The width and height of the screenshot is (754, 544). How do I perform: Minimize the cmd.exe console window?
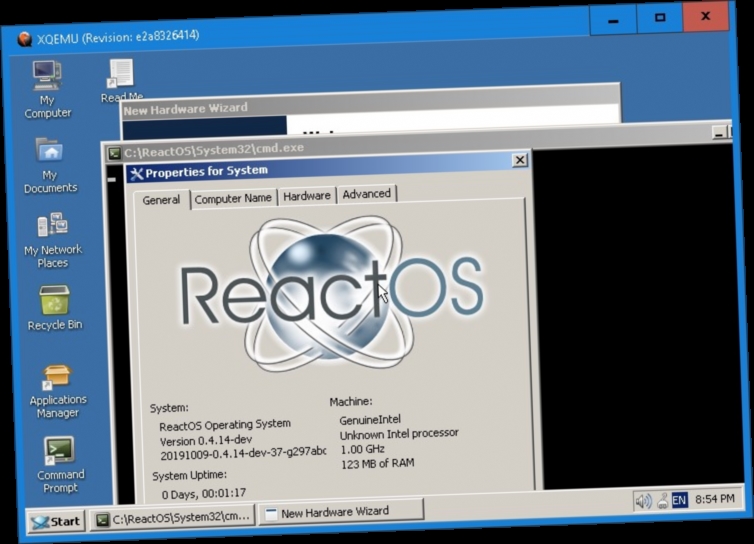(719, 132)
